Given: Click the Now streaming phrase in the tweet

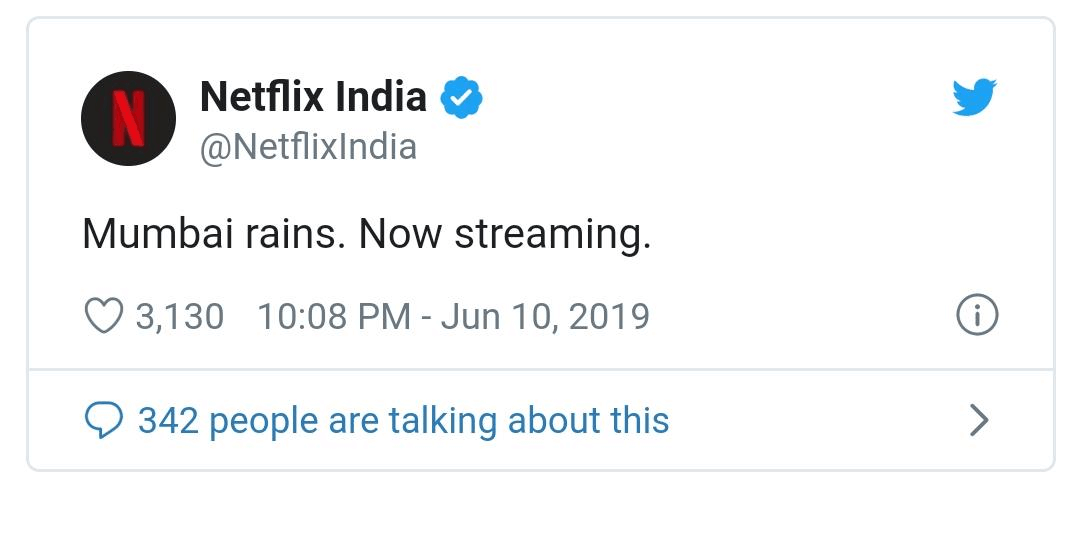Looking at the screenshot, I should 505,235.
